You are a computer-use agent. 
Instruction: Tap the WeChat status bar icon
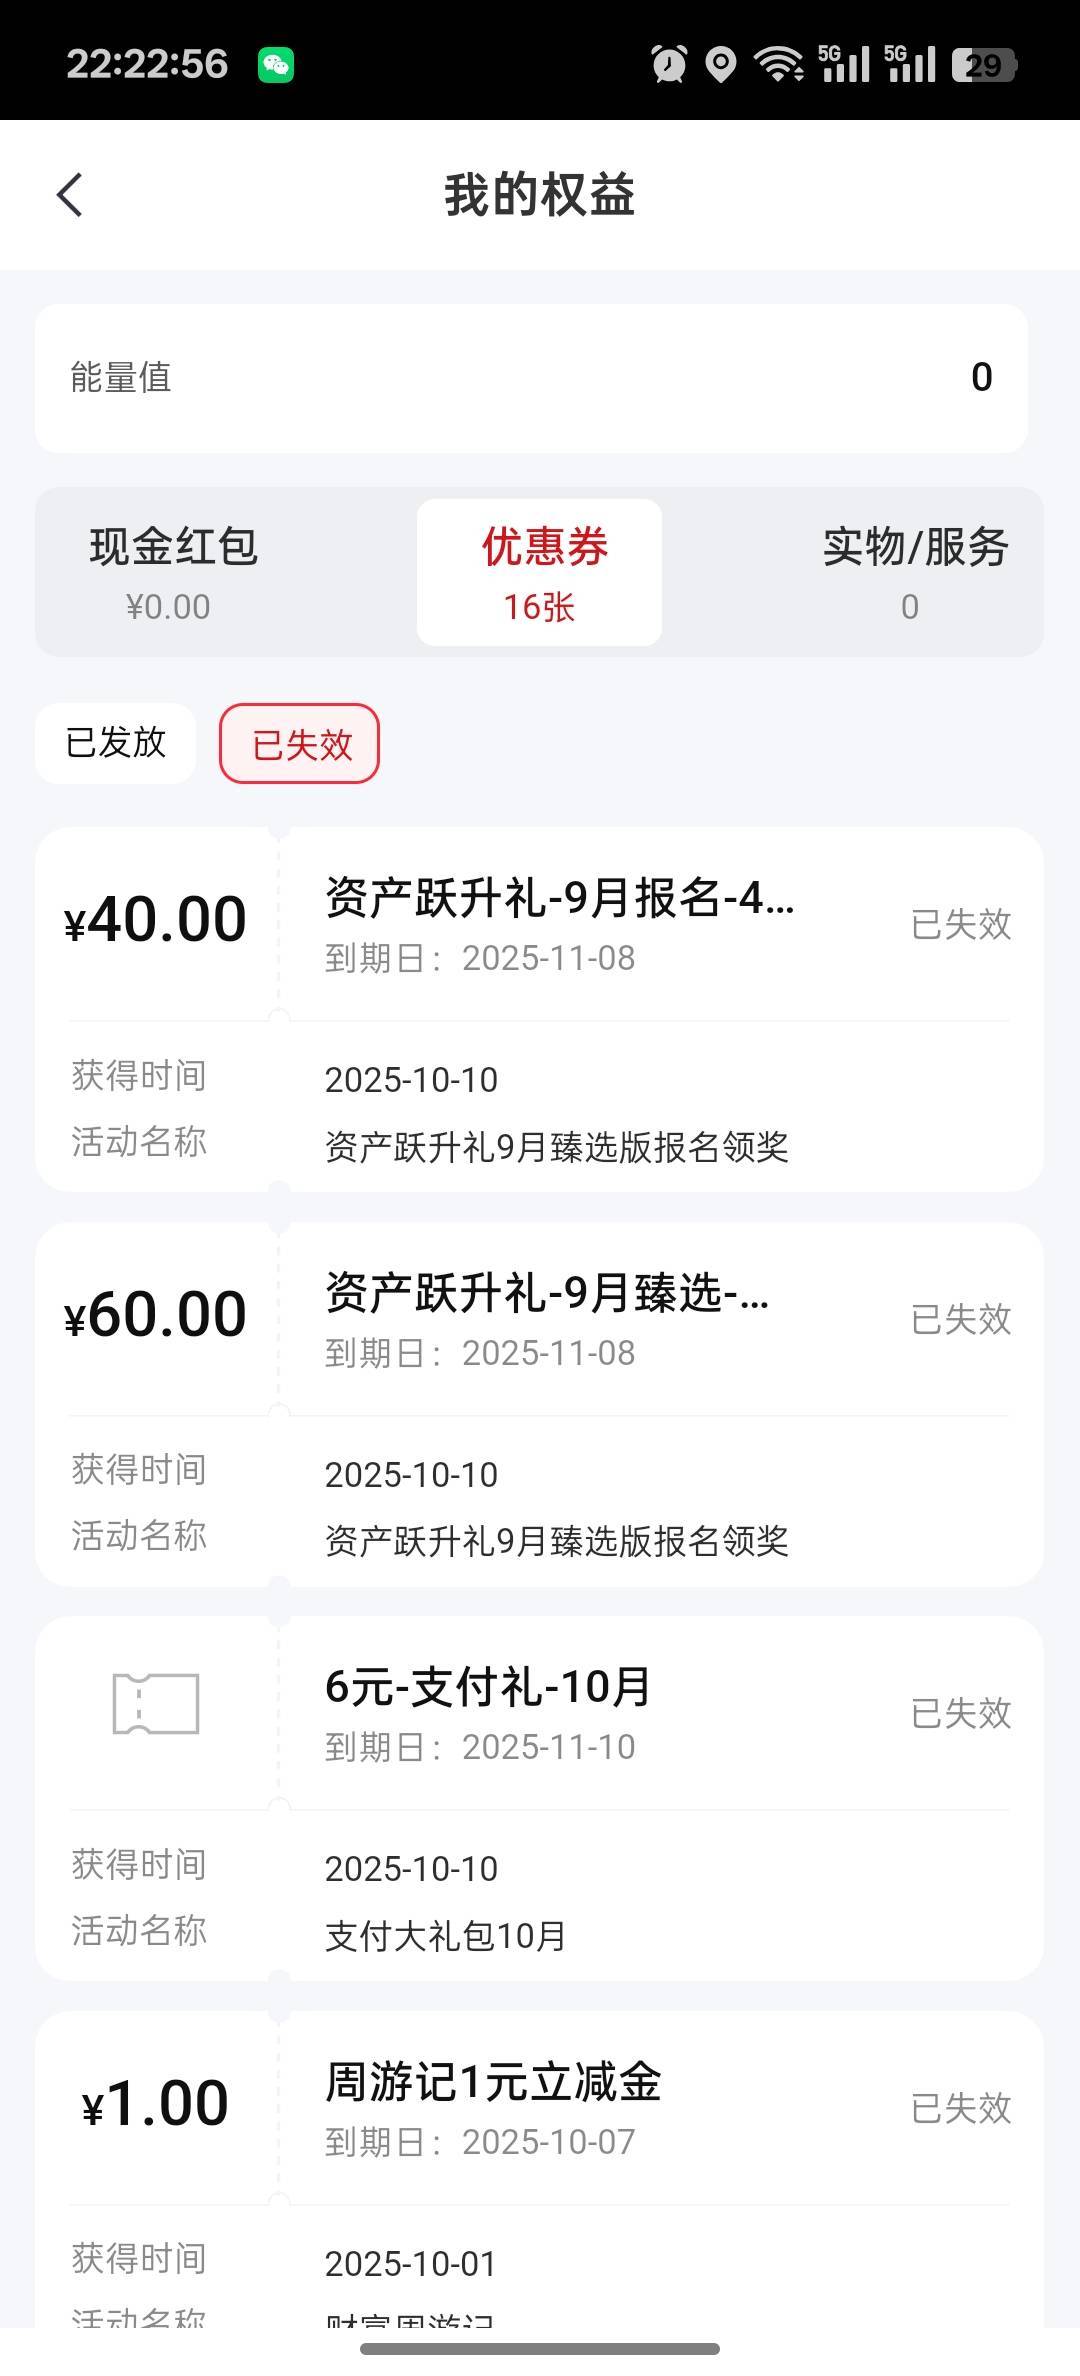click(x=276, y=65)
